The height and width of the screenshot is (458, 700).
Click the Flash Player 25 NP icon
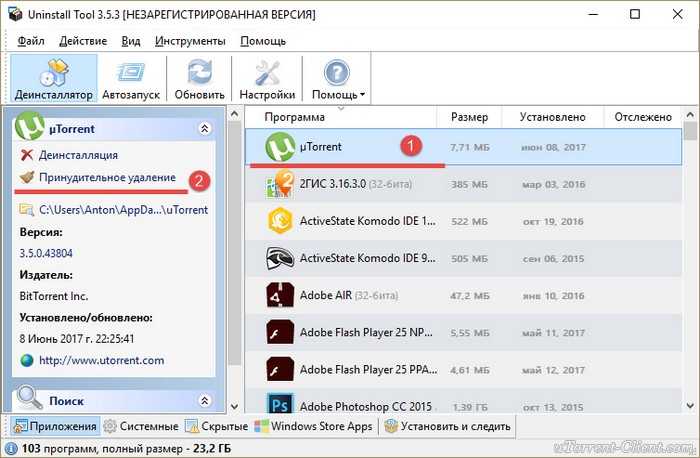(280, 332)
